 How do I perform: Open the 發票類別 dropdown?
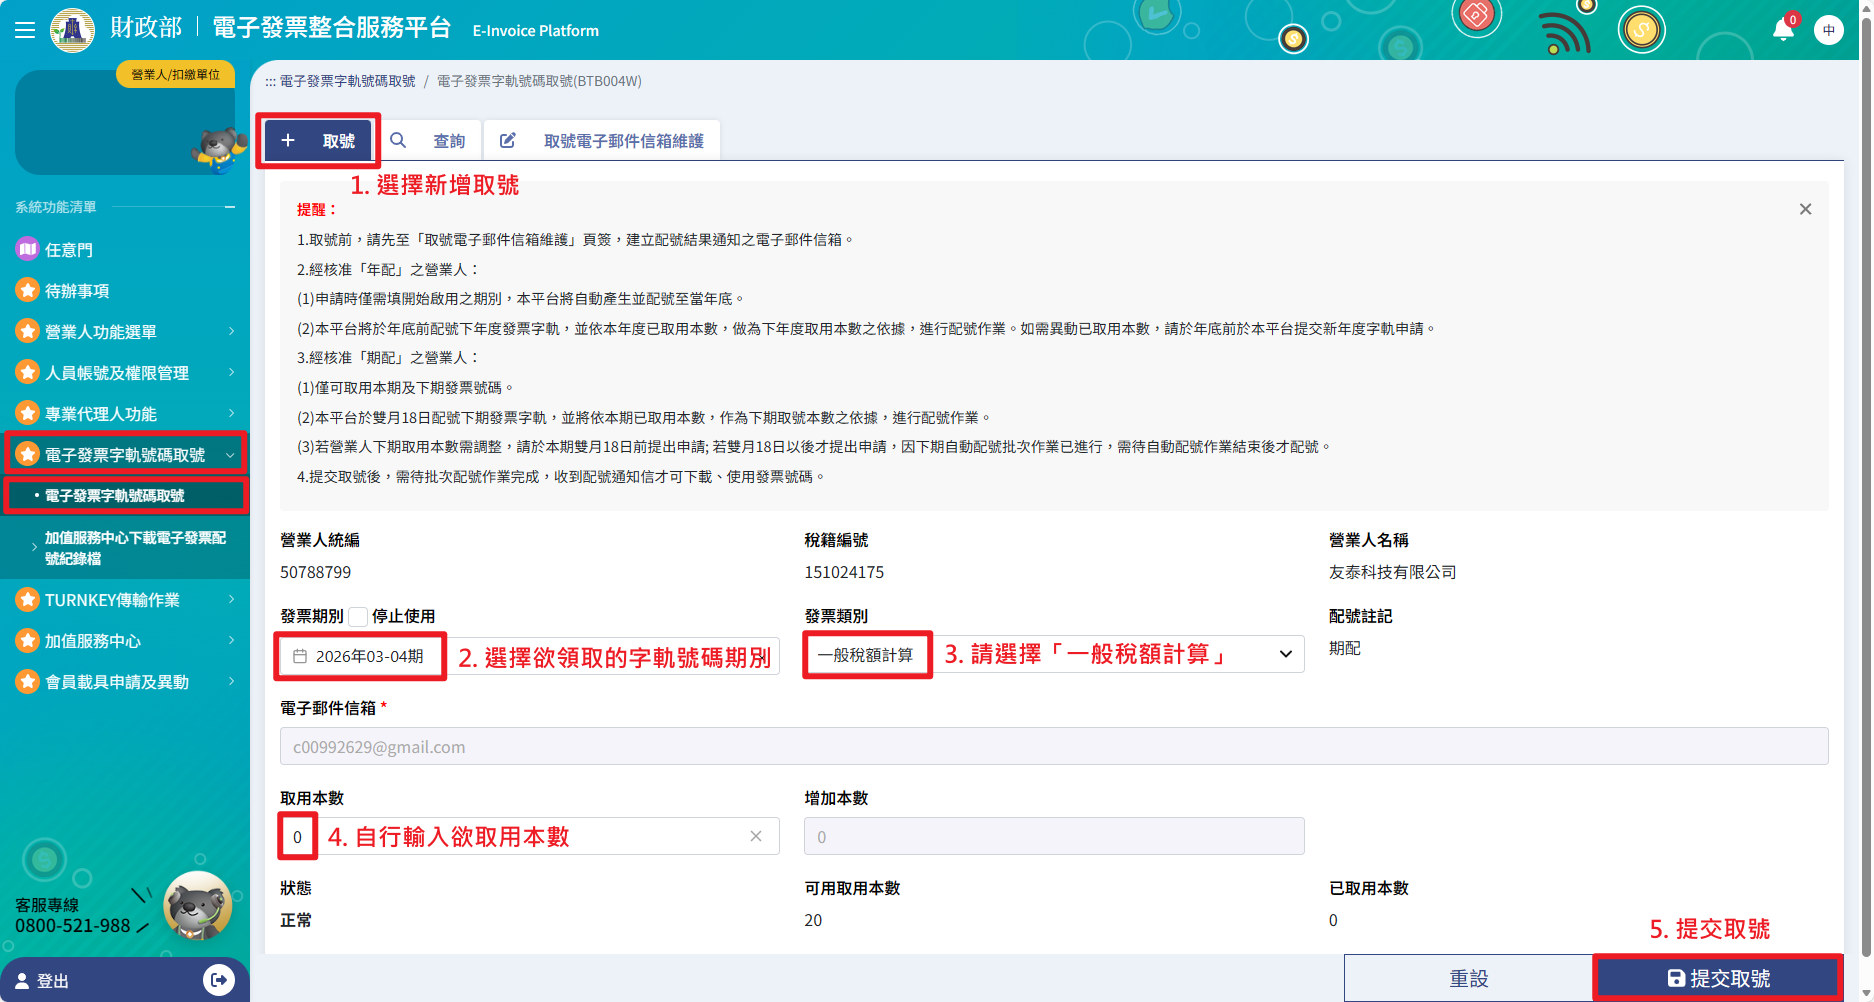(1285, 654)
